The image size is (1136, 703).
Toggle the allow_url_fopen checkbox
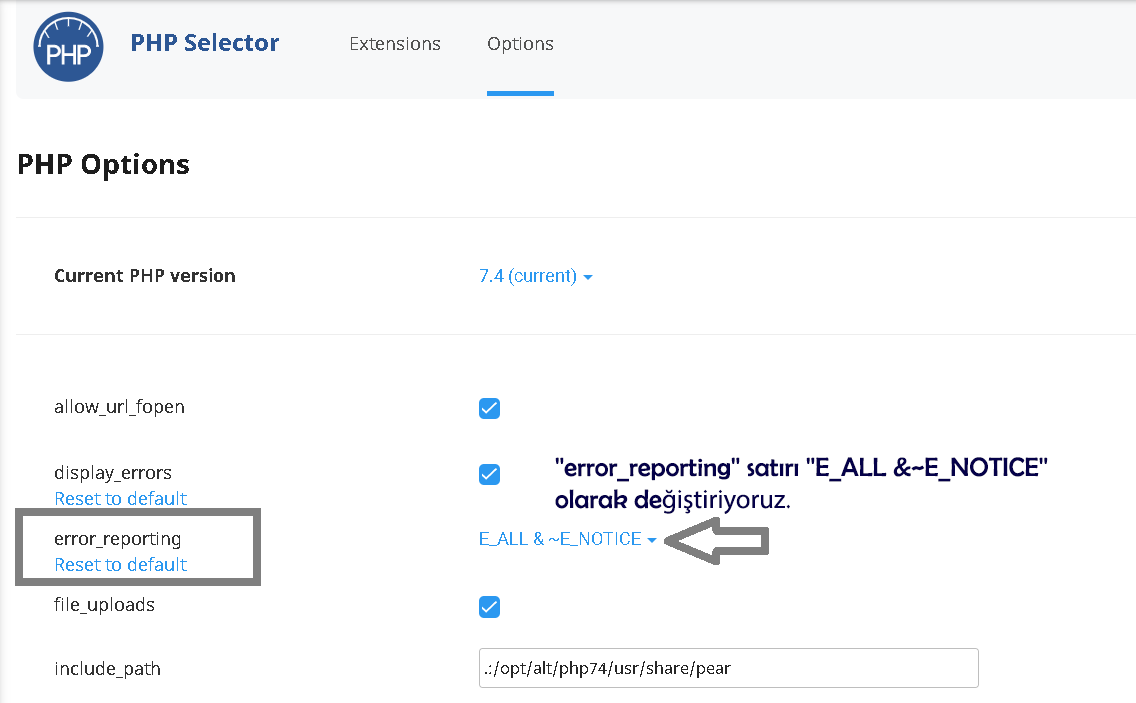tap(489, 408)
